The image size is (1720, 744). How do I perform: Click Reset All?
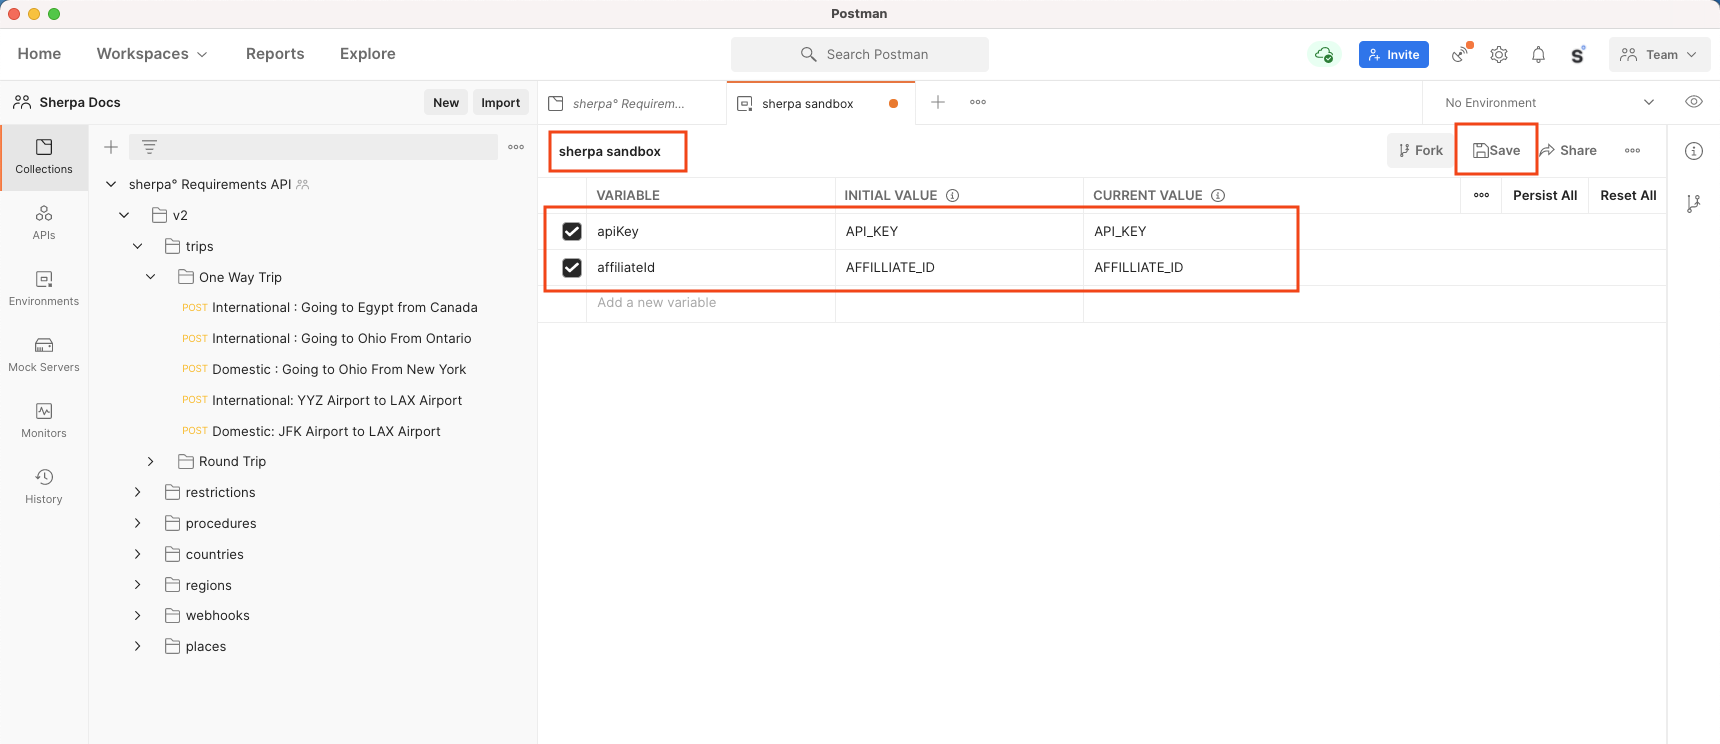1628,196
